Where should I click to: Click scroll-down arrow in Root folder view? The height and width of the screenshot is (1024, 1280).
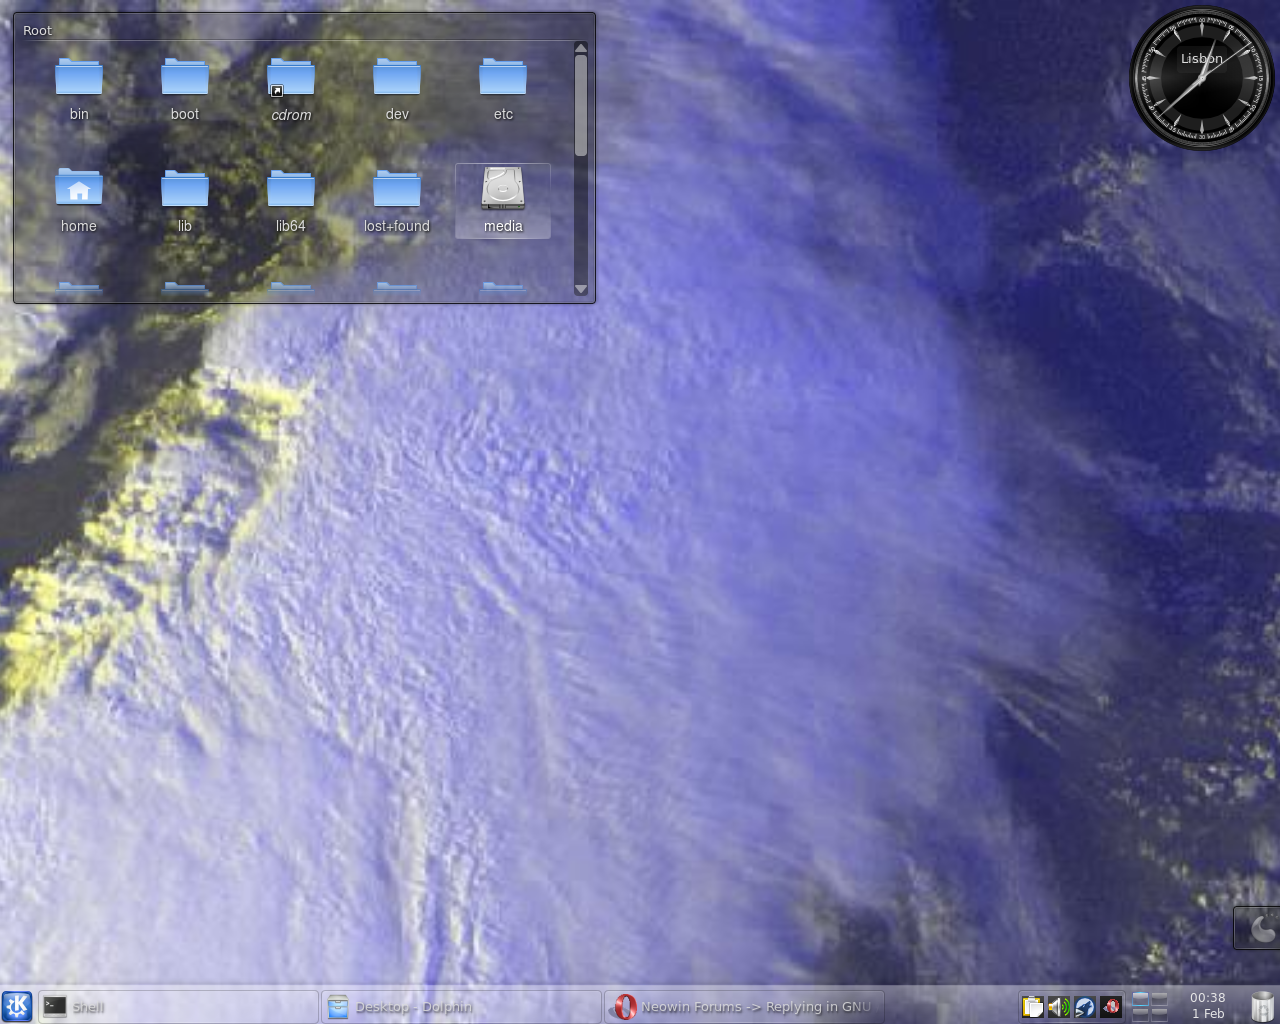[x=581, y=289]
